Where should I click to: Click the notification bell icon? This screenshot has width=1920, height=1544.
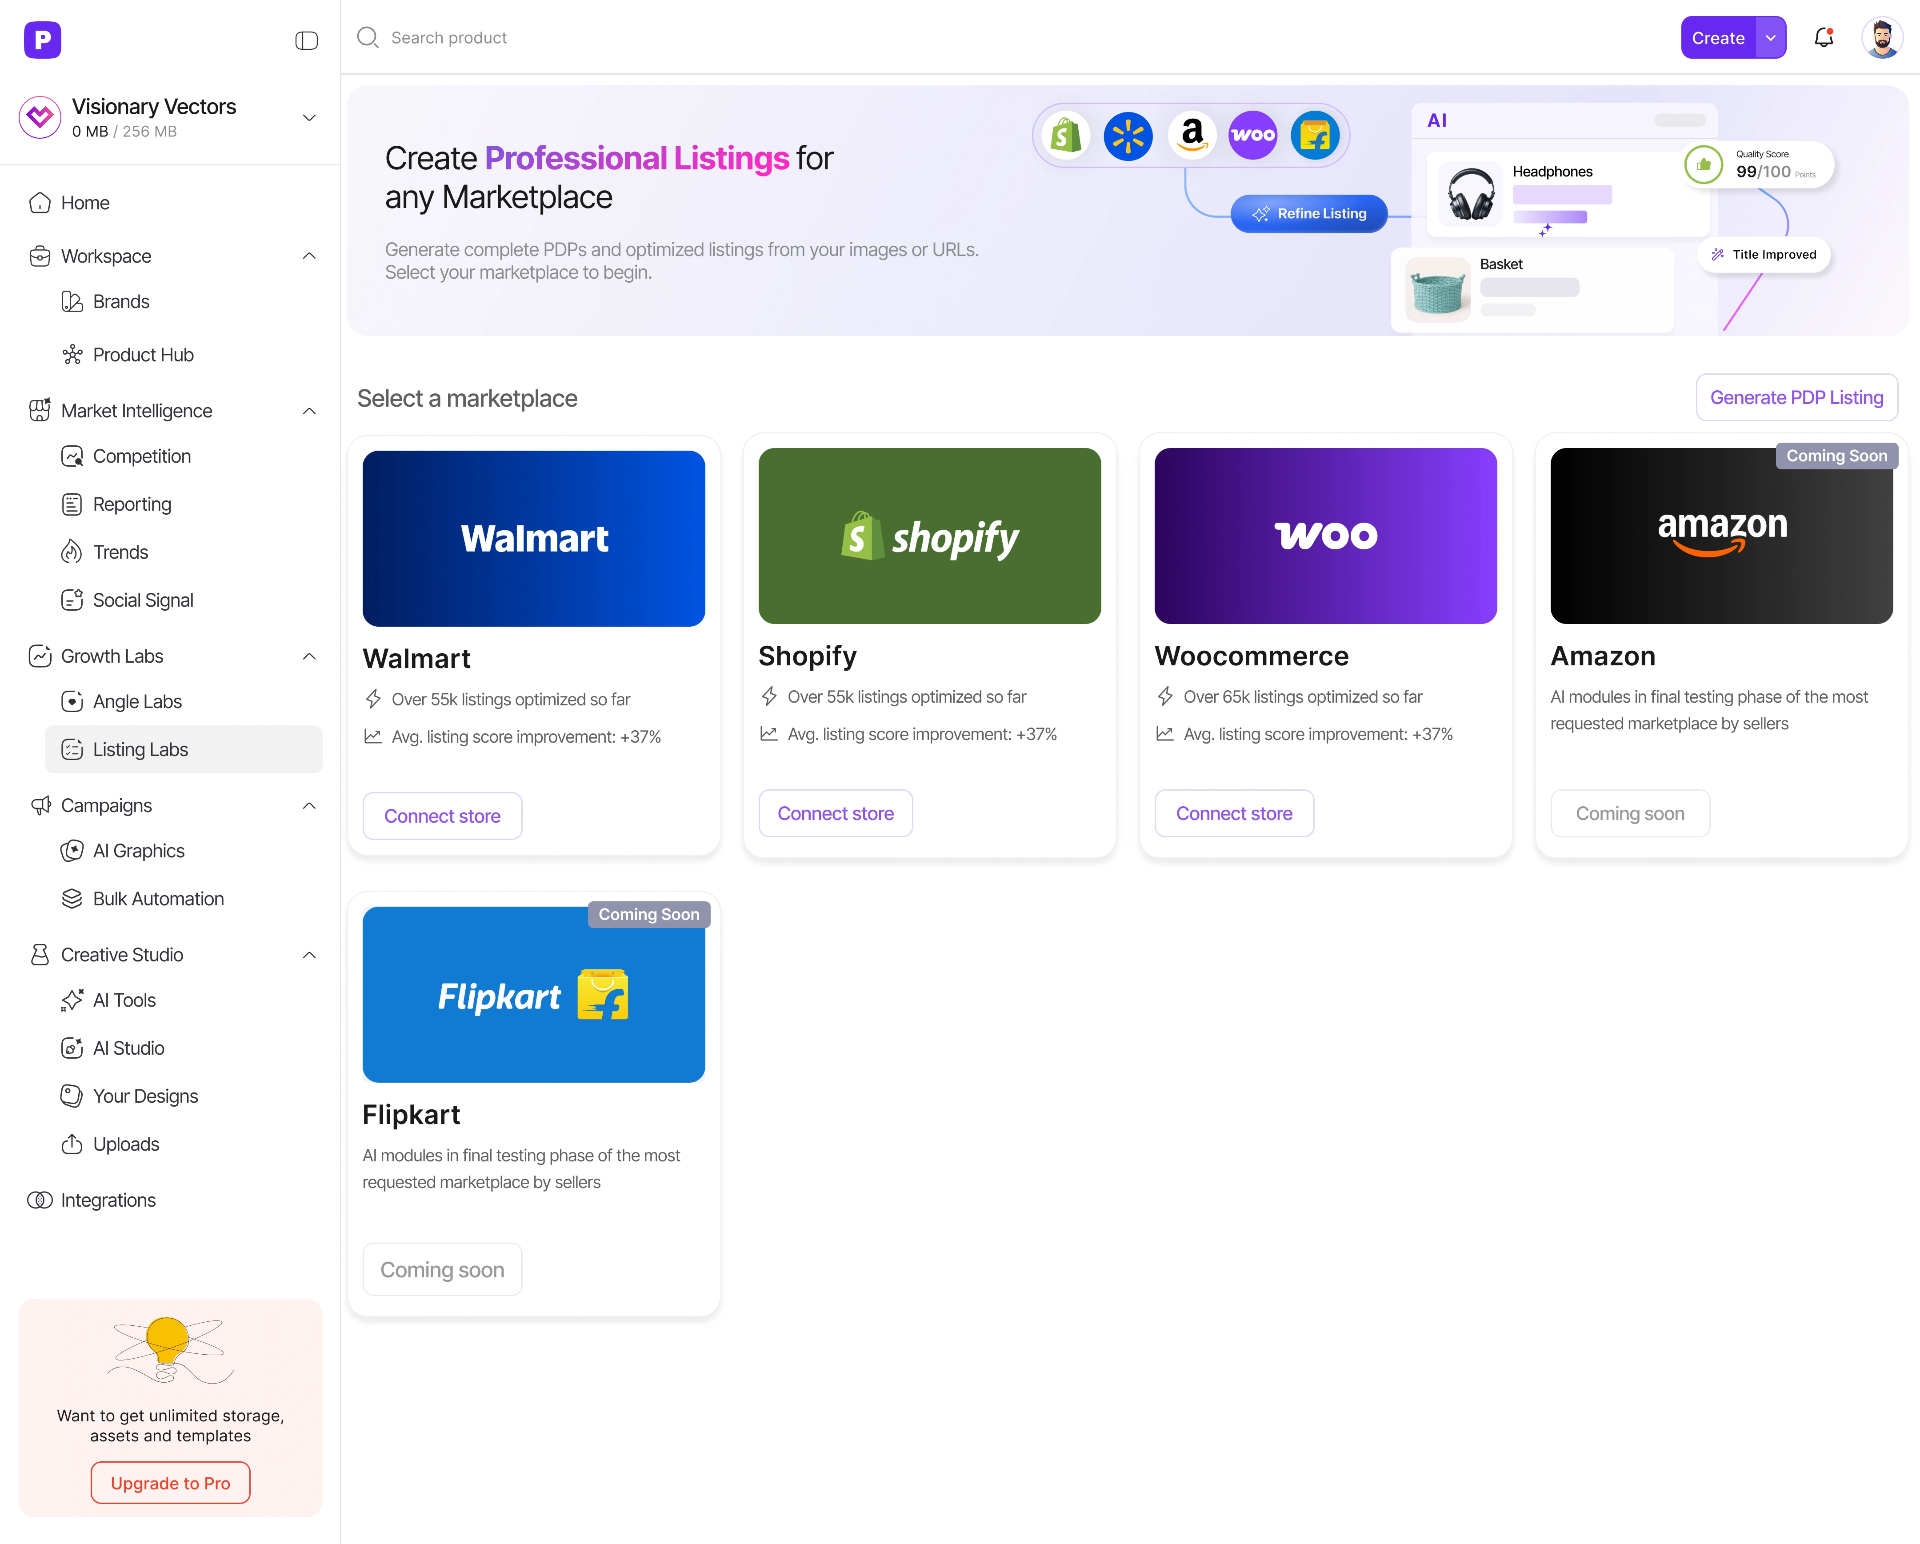pyautogui.click(x=1823, y=38)
